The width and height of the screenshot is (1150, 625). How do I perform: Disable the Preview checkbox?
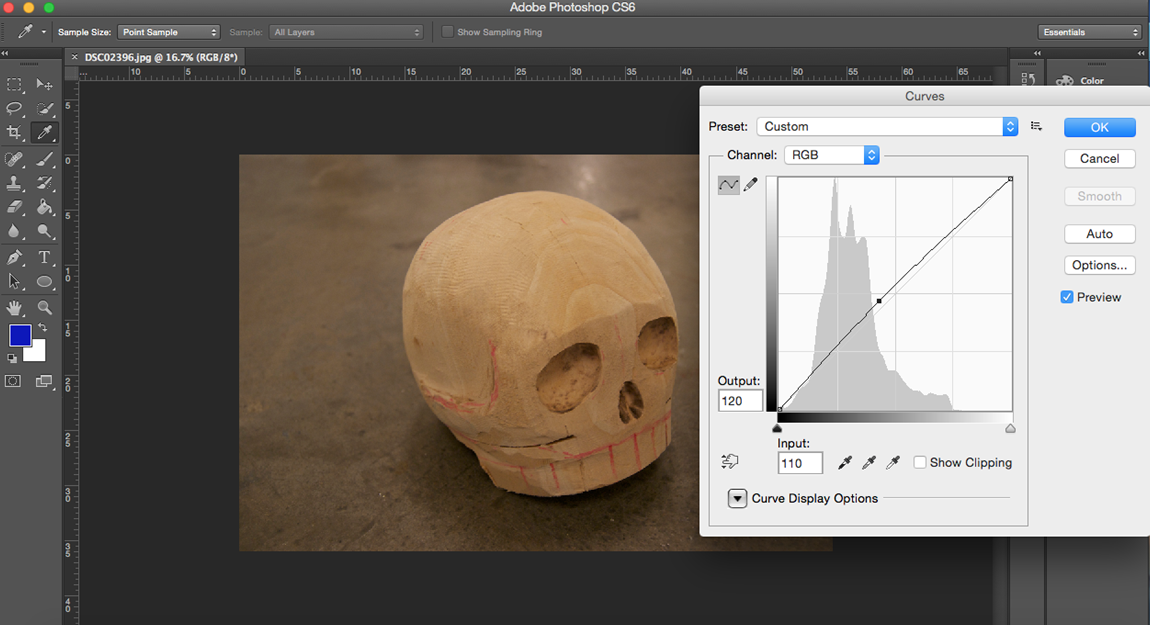click(x=1067, y=296)
